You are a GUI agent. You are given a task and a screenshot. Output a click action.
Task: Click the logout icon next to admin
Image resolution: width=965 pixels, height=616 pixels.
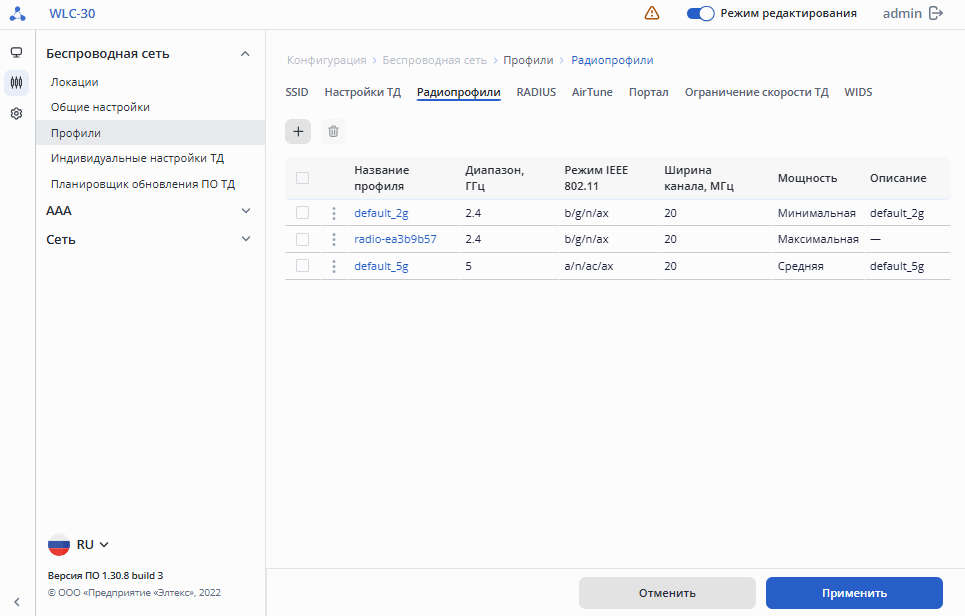coord(936,13)
